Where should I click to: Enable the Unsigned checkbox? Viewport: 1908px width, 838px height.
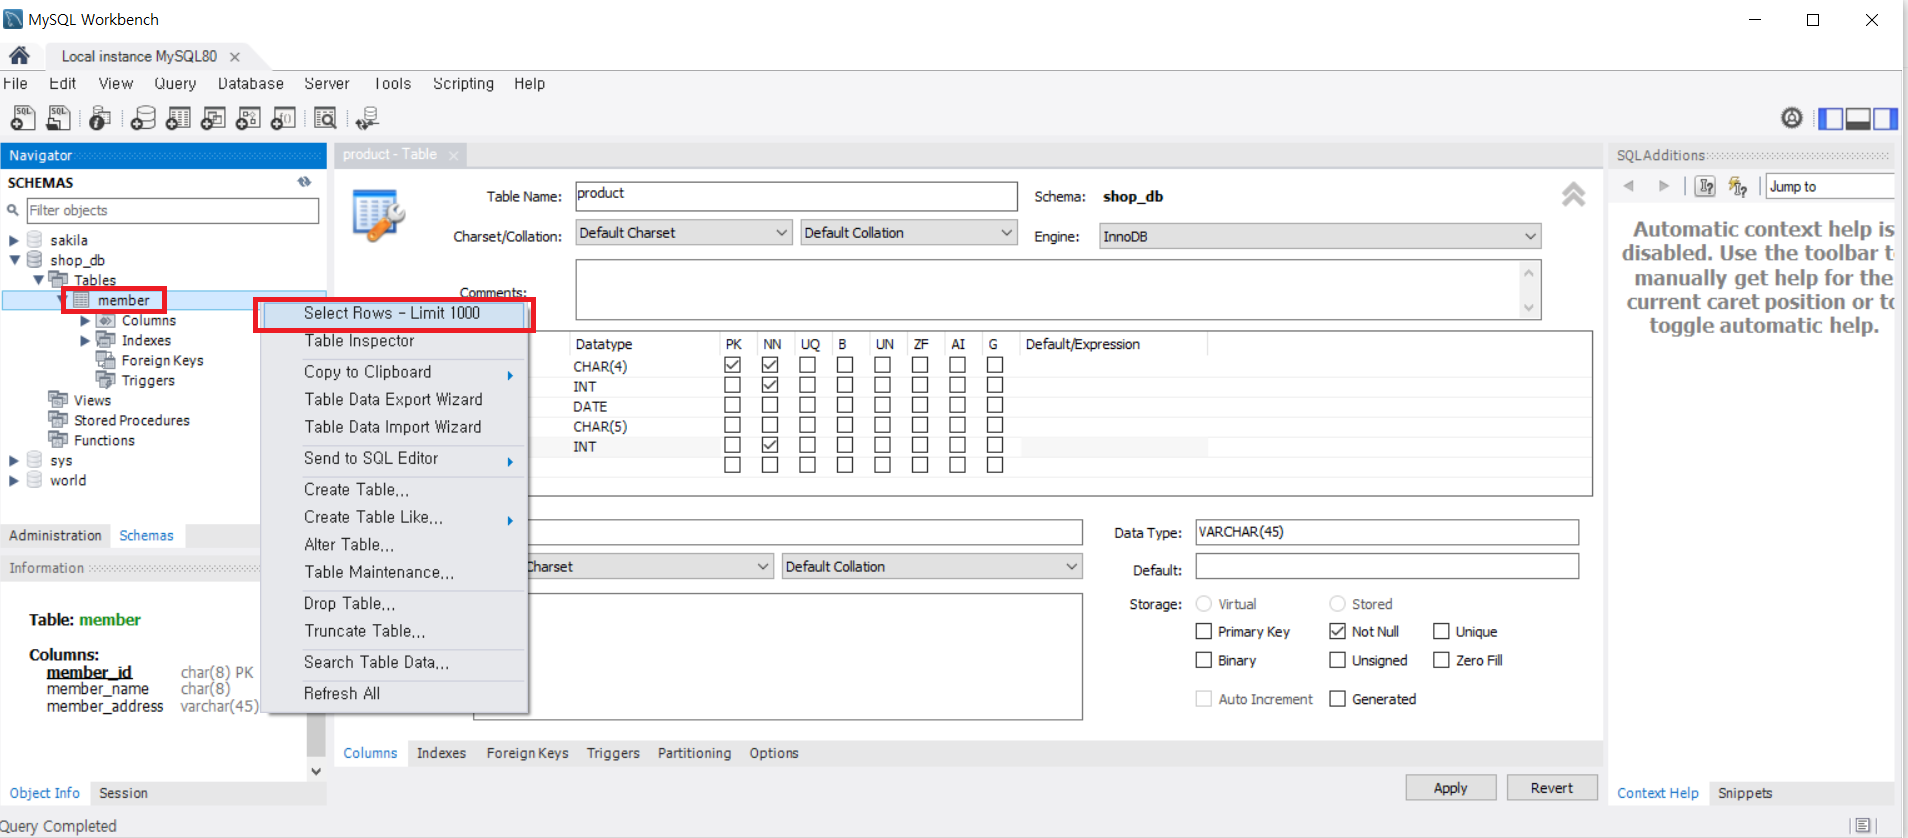tap(1337, 660)
